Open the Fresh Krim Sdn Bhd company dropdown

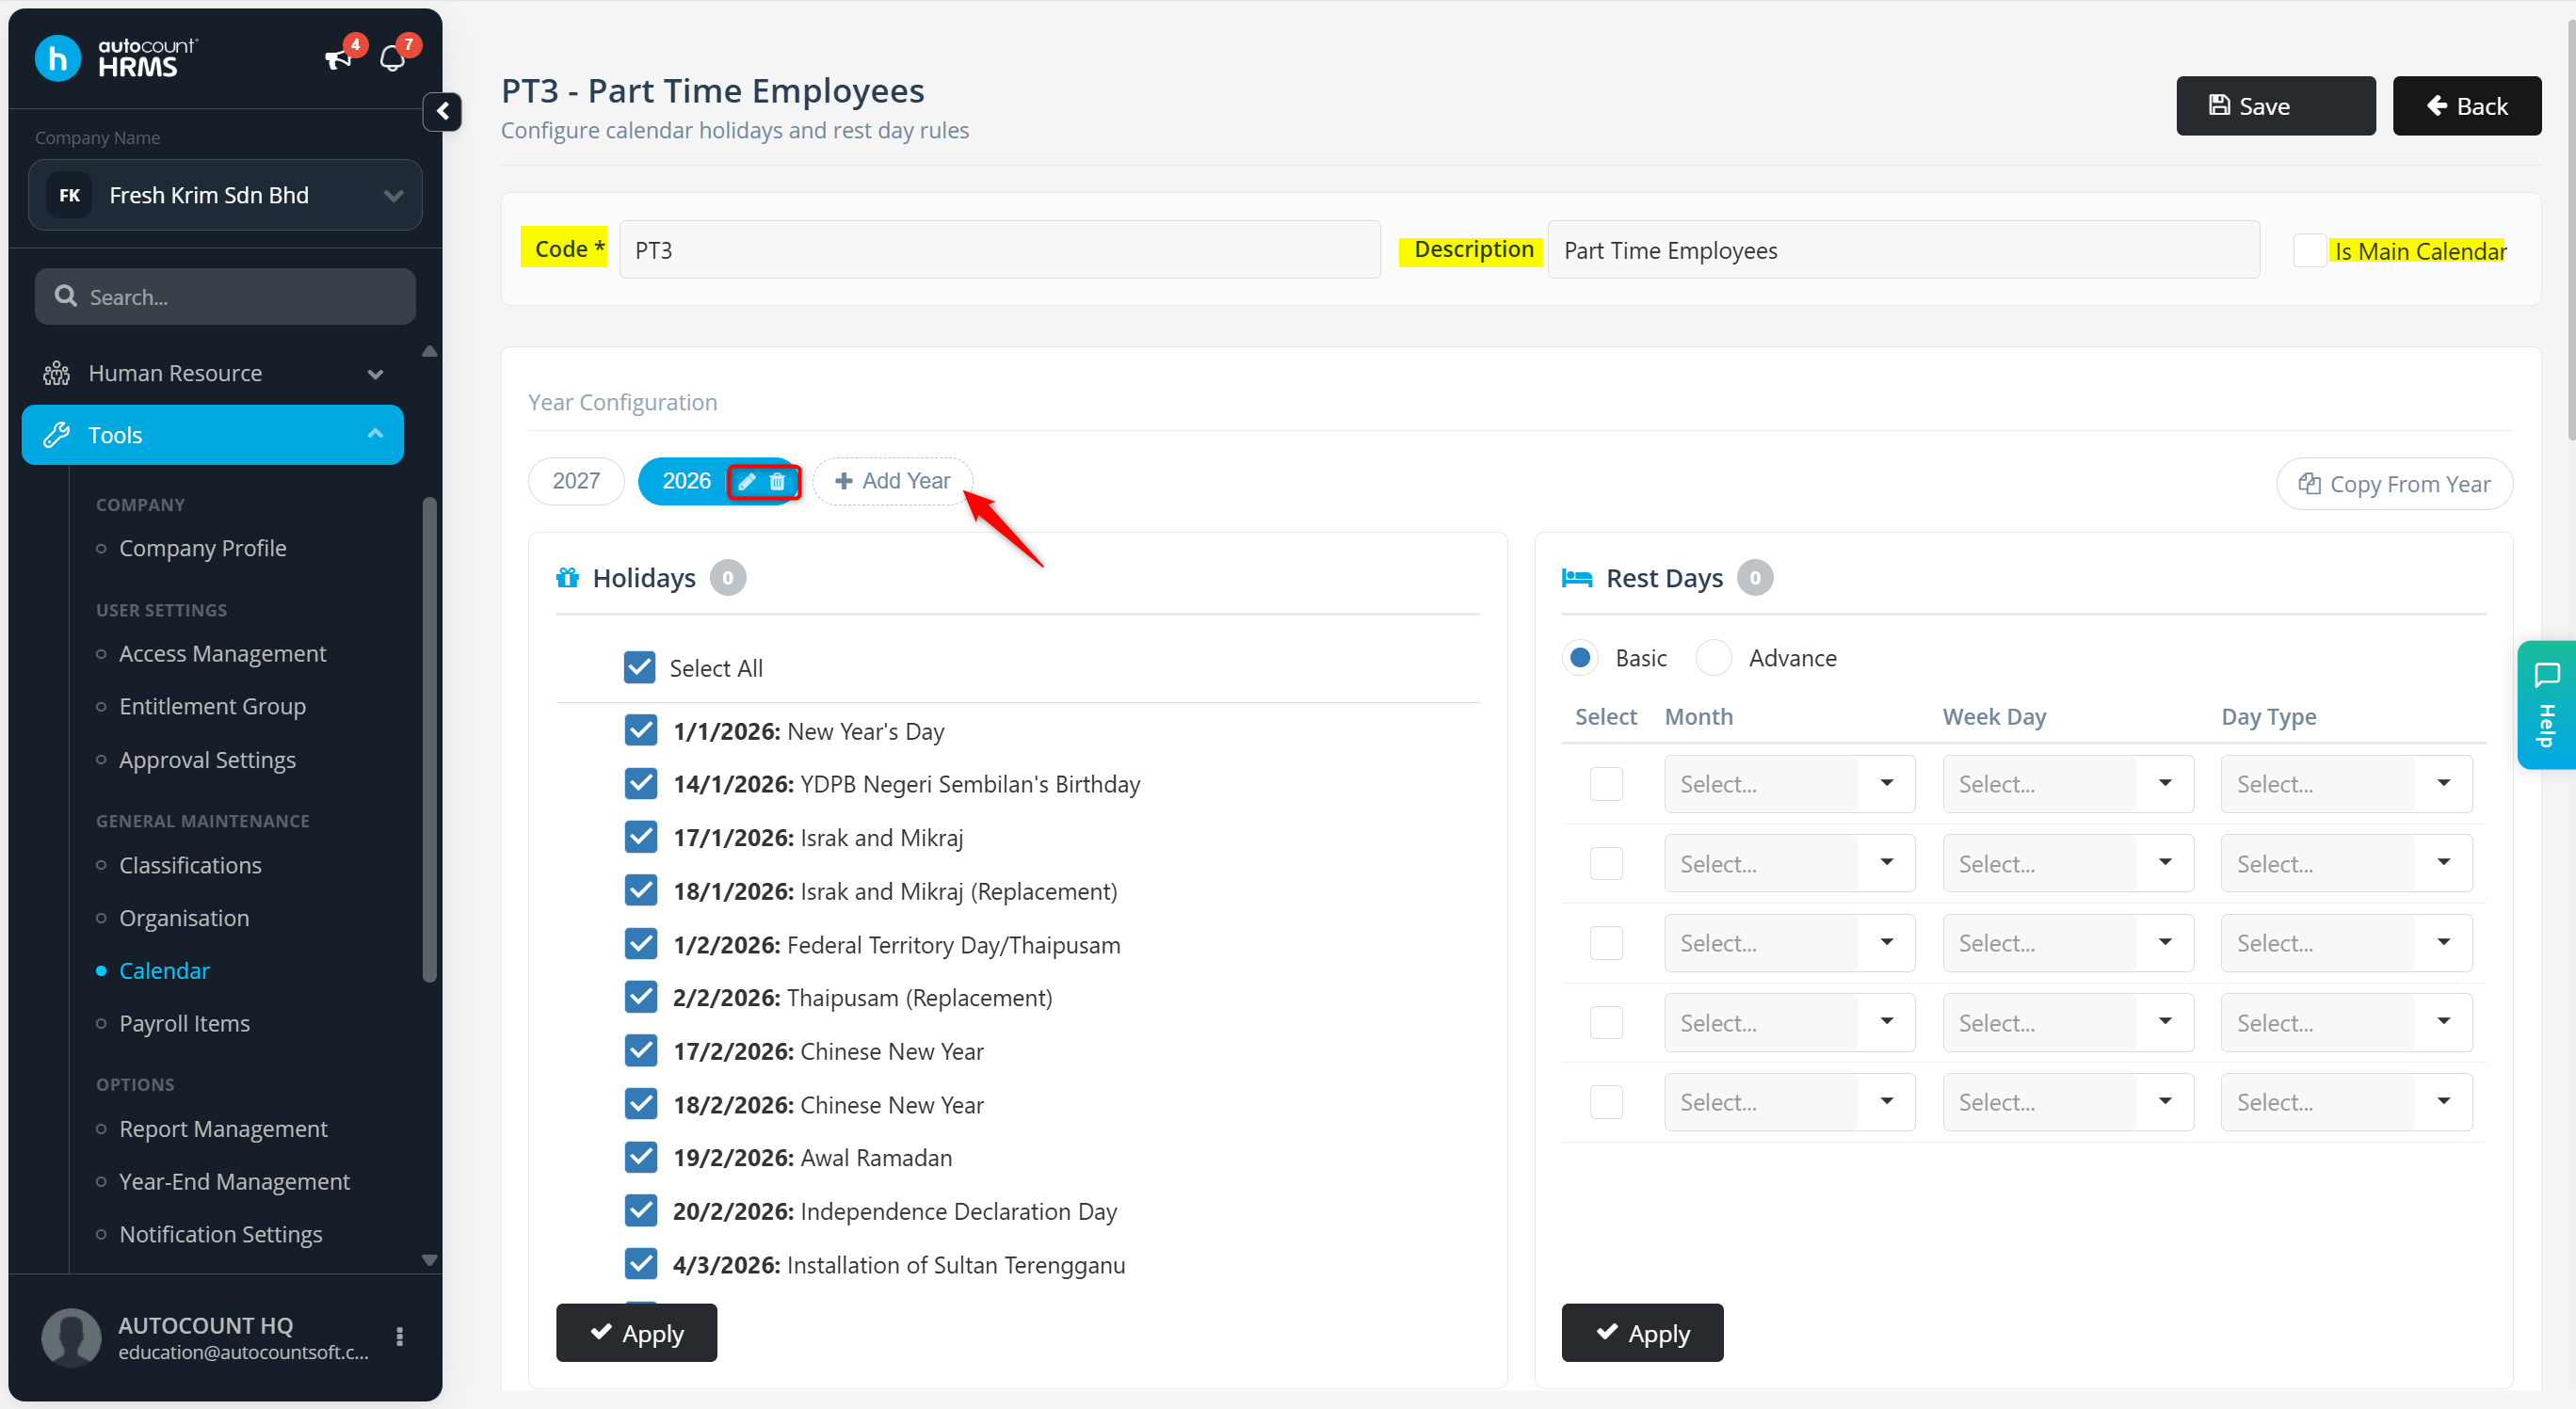tap(225, 195)
